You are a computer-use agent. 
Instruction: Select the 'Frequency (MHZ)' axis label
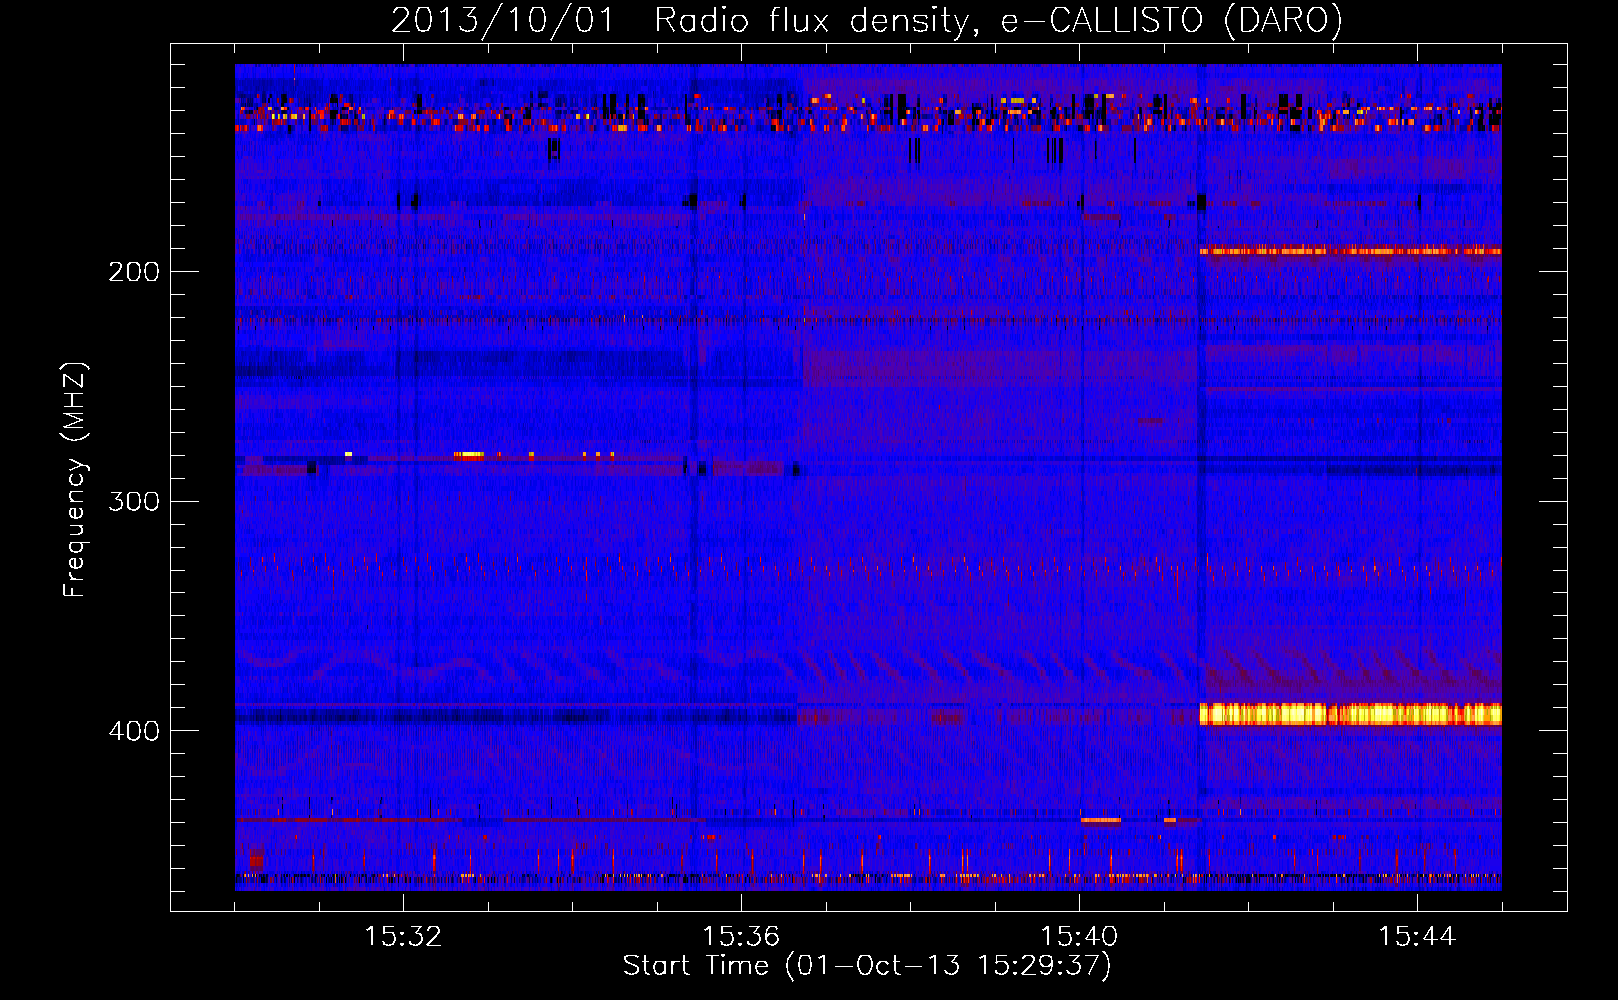click(x=75, y=480)
